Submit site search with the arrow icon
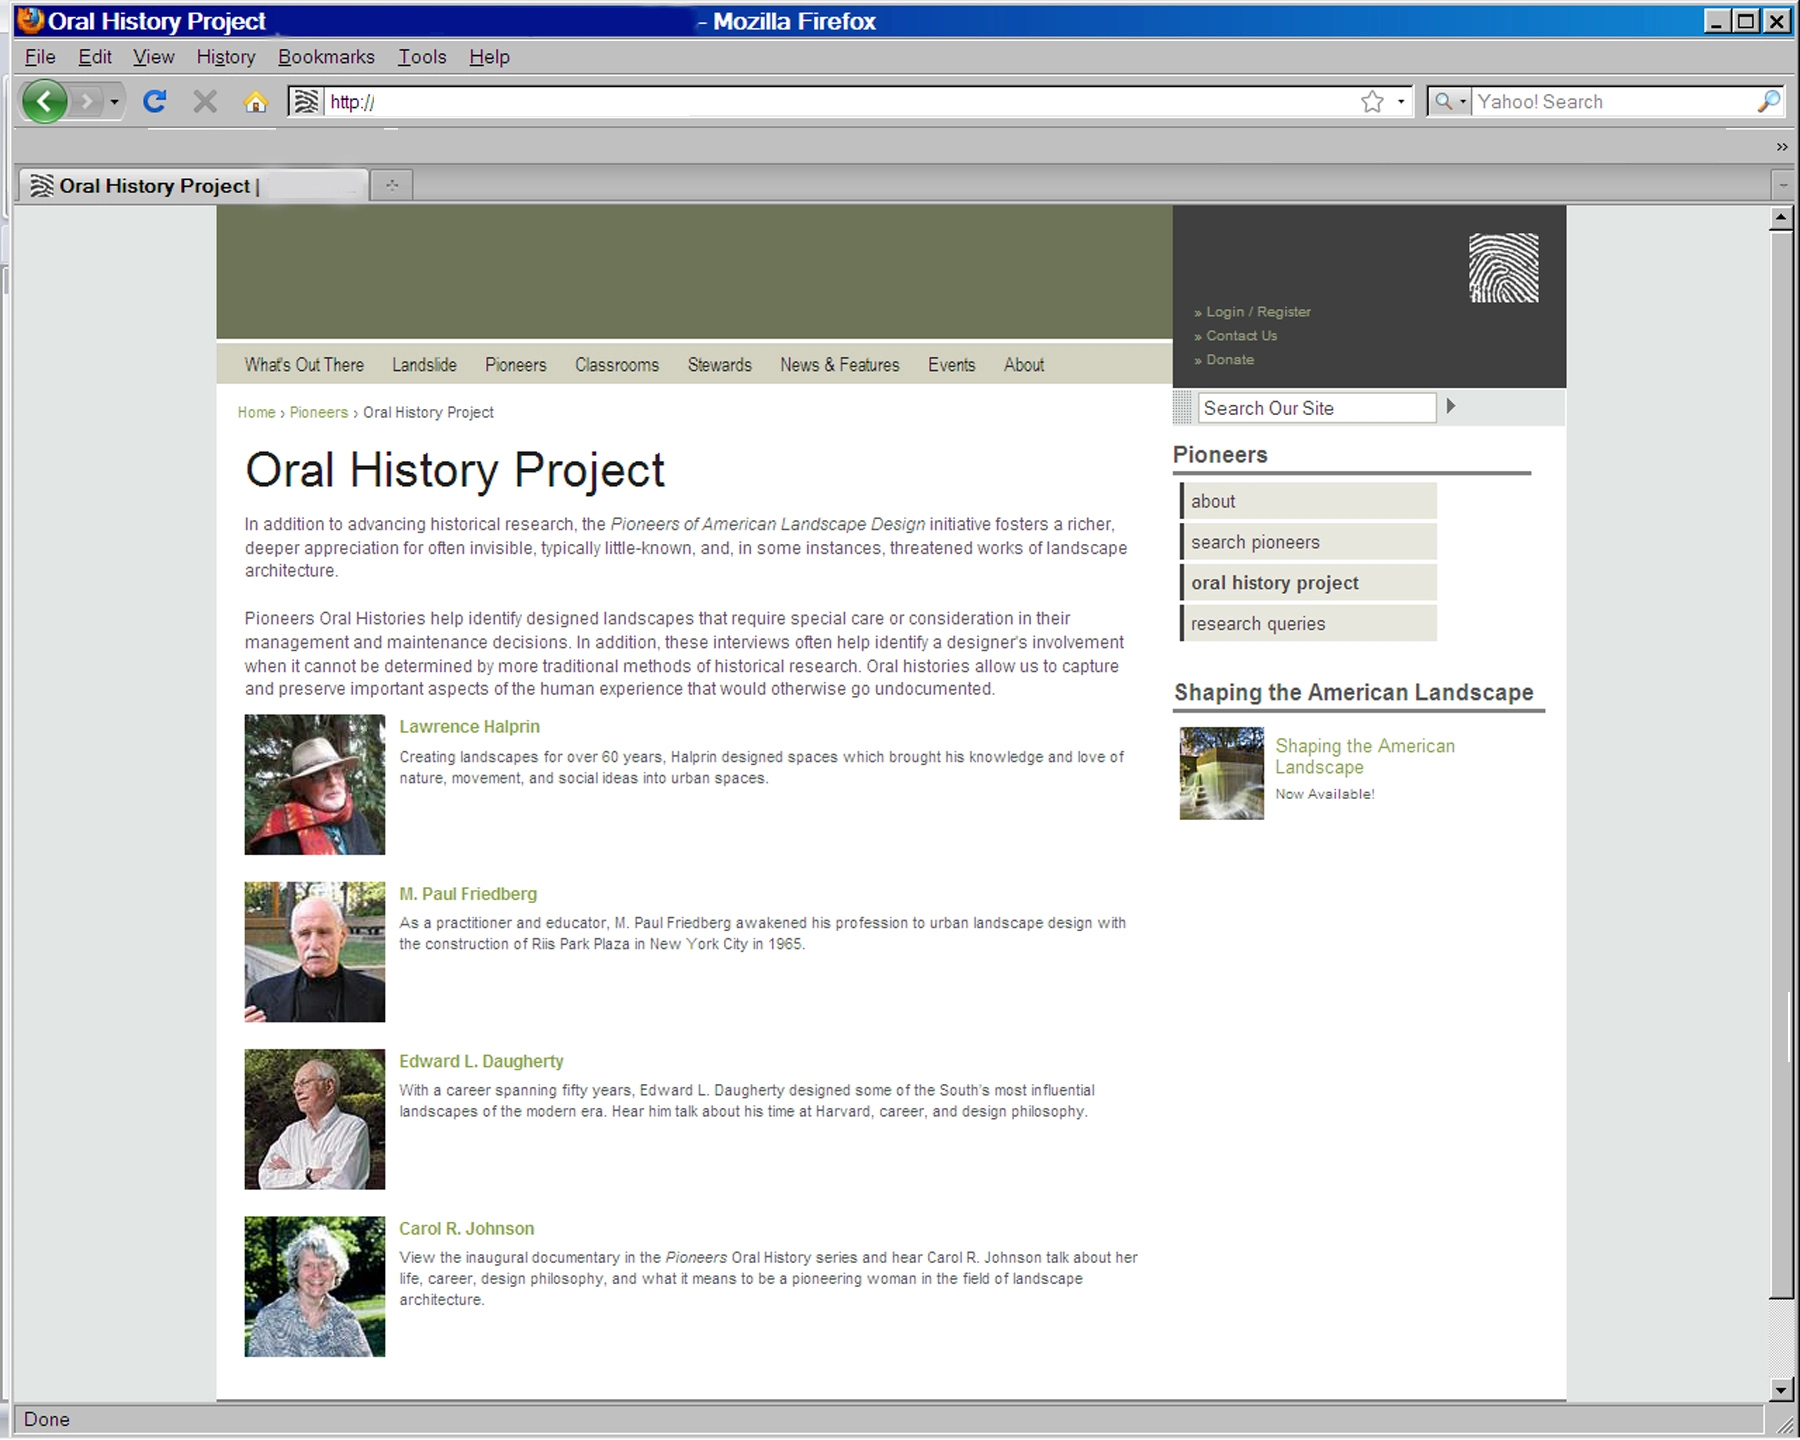The width and height of the screenshot is (1800, 1440). pos(1451,406)
